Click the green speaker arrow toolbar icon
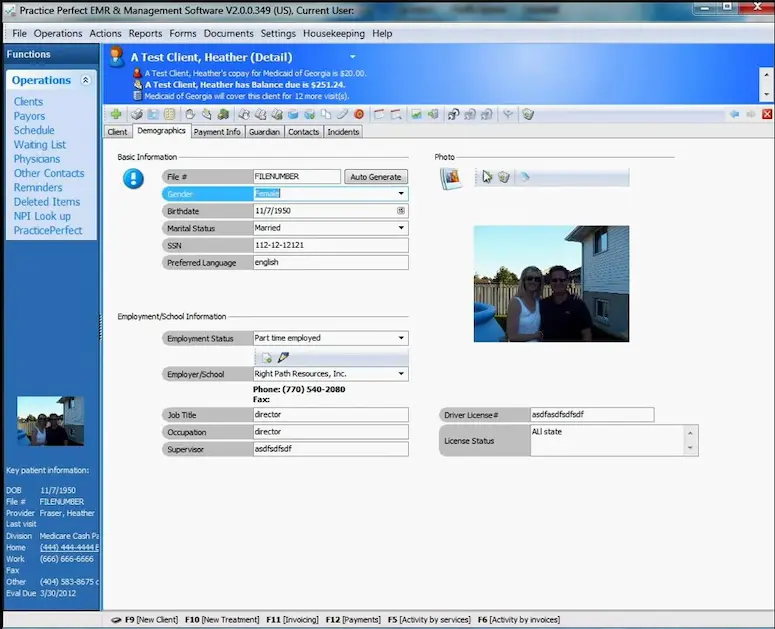The width and height of the screenshot is (775, 629). coord(433,115)
